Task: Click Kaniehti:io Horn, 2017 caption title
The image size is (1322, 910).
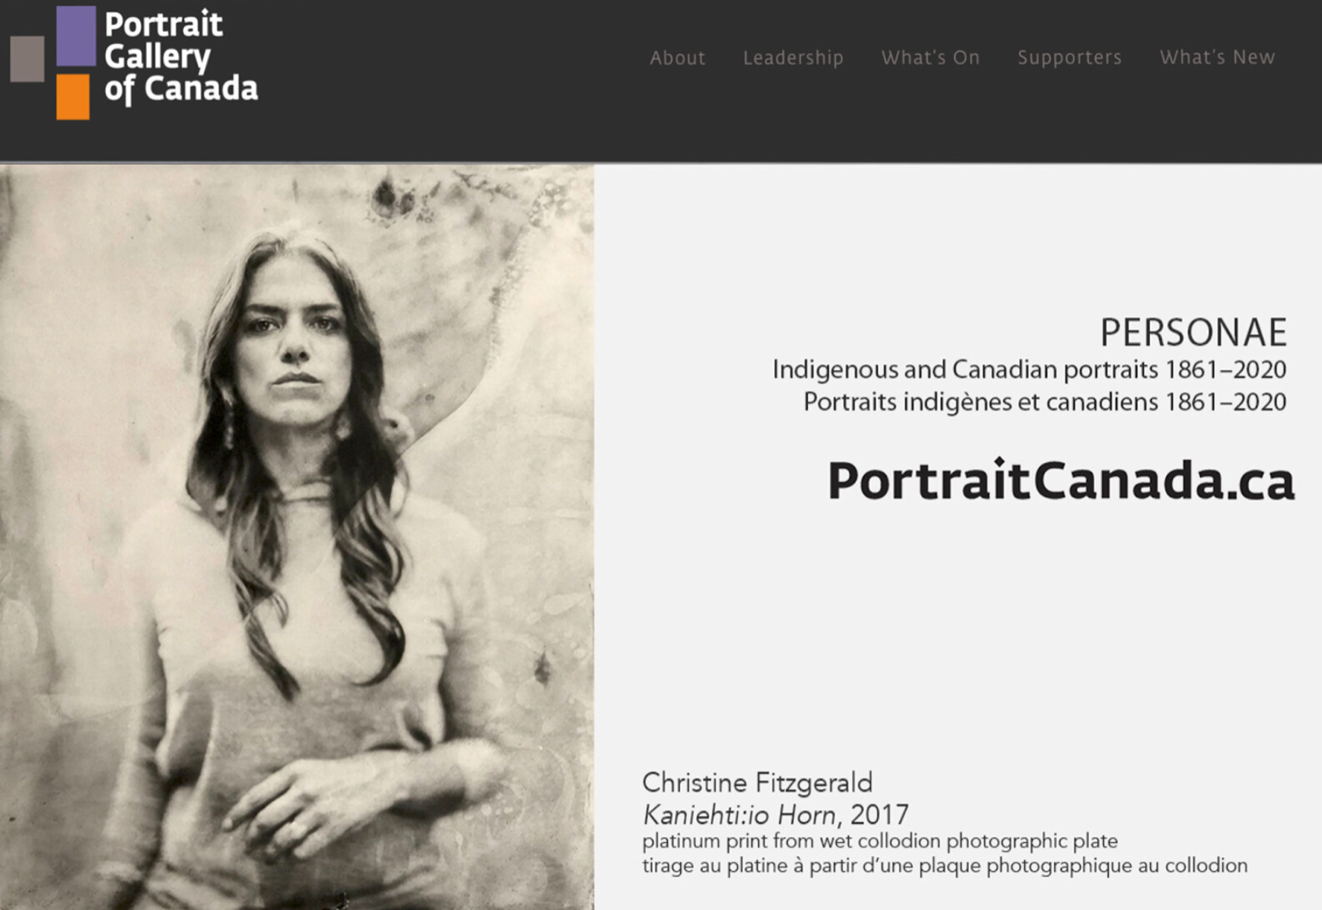Action: pos(775,815)
